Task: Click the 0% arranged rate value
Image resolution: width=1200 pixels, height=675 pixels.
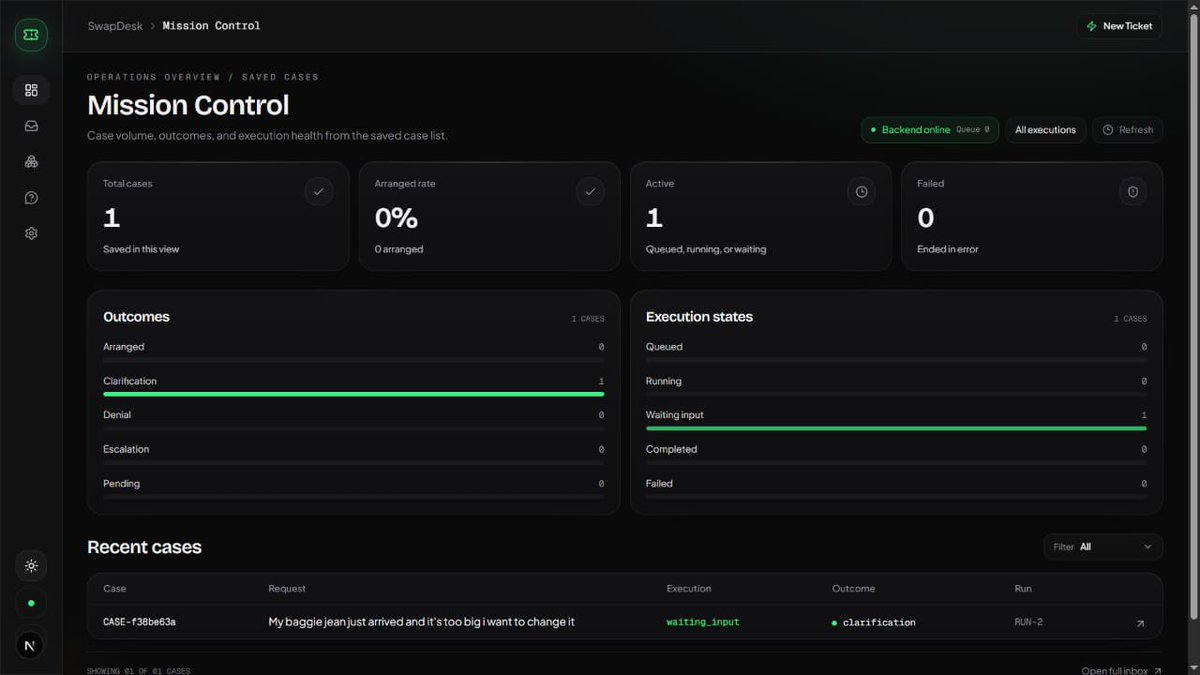Action: pos(396,217)
